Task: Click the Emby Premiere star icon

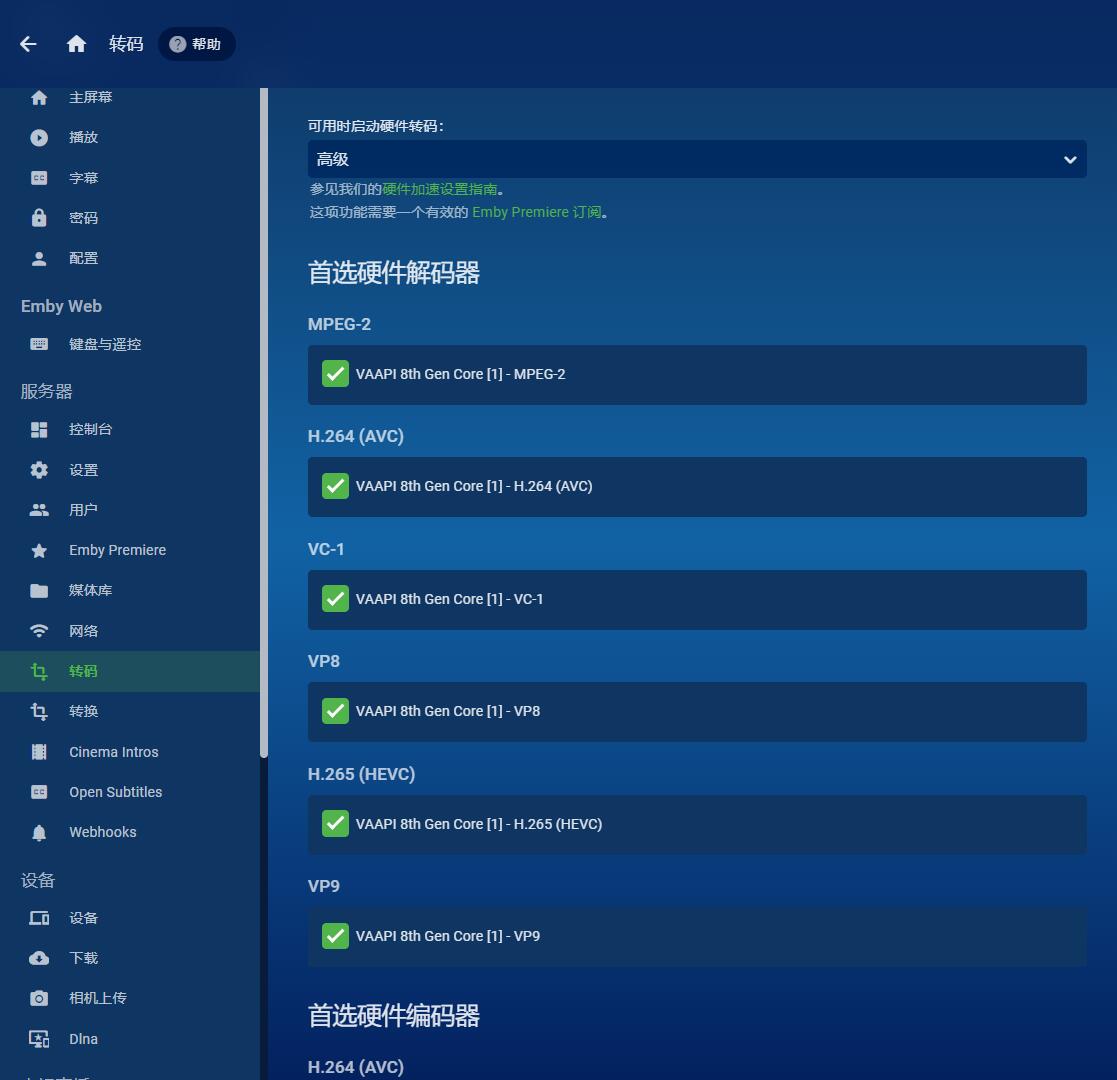Action: tap(39, 551)
